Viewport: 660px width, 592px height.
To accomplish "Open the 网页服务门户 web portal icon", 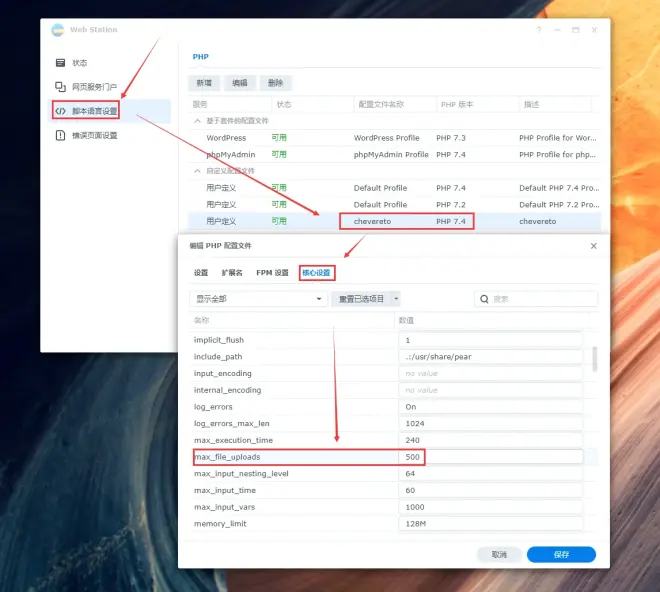I will tap(61, 87).
